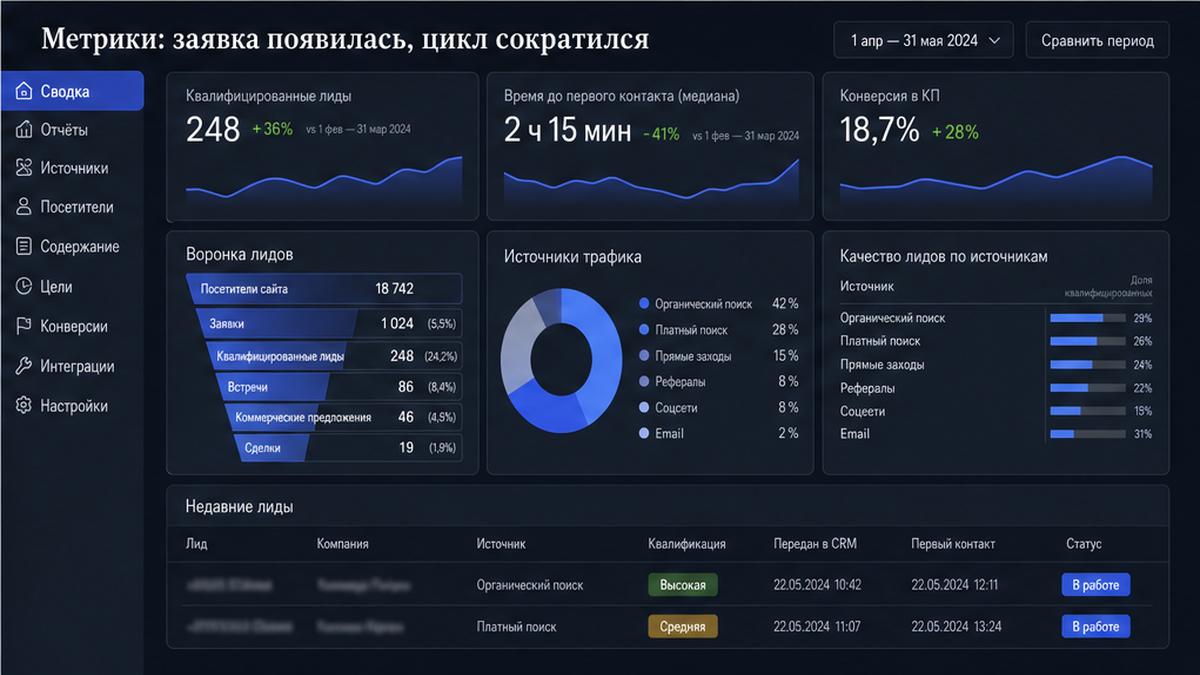Select the Высокая qualification badge
1200x675 pixels.
683,585
